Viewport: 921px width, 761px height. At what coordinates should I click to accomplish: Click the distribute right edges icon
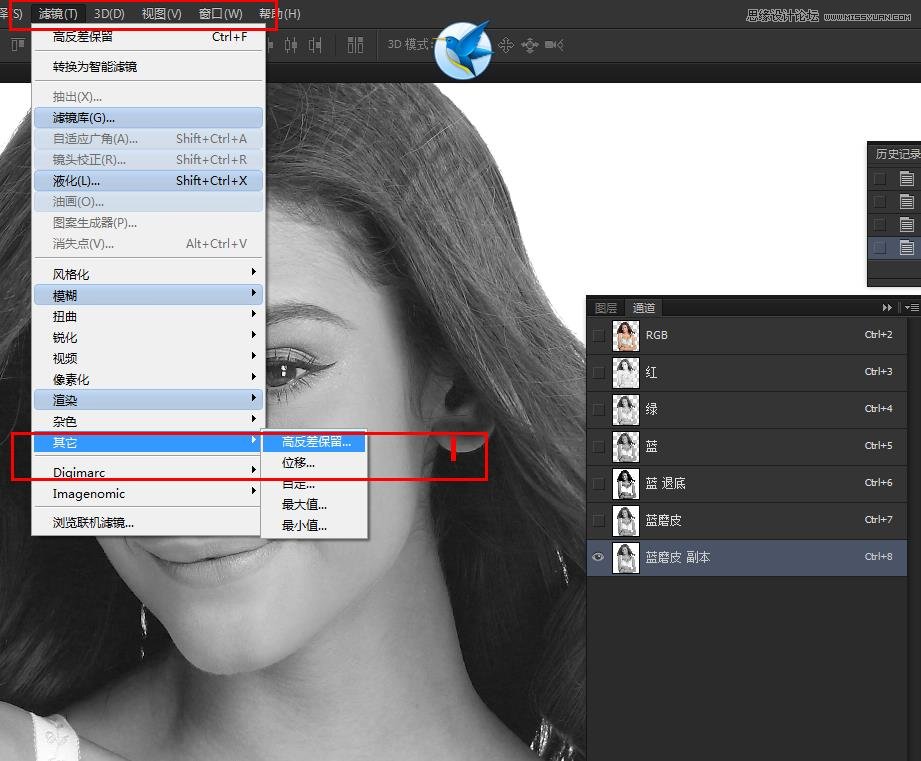pyautogui.click(x=315, y=45)
